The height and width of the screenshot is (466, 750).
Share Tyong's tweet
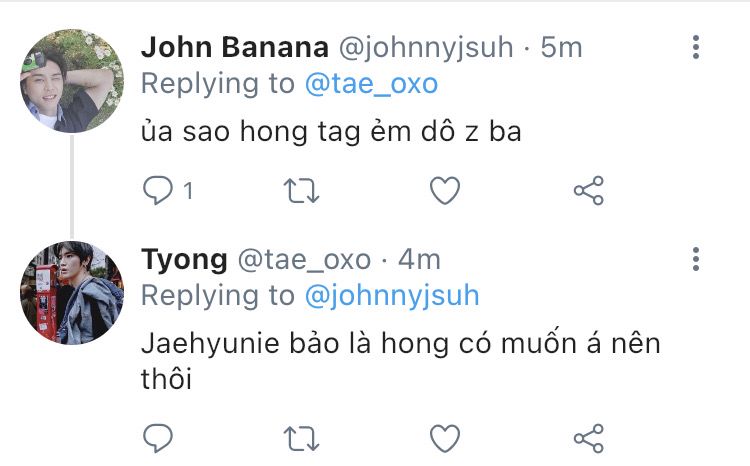click(588, 438)
